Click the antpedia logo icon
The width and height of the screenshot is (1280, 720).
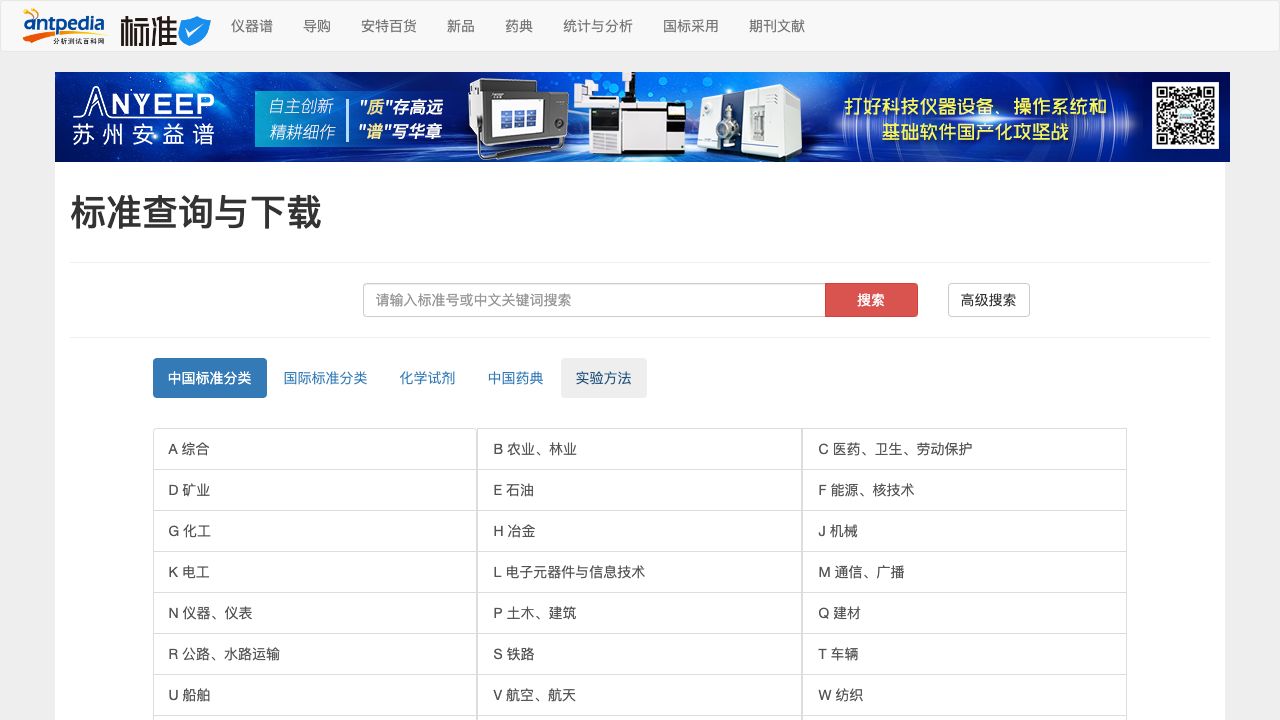click(63, 26)
